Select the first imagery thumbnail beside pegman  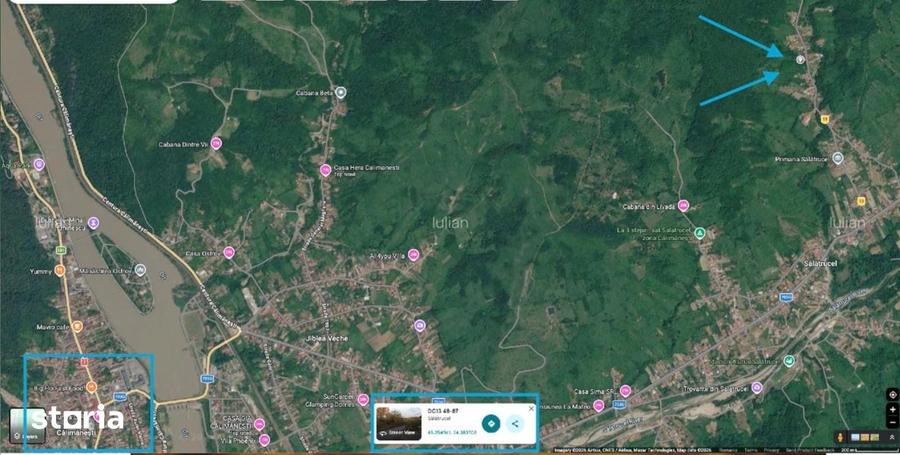[x=855, y=437]
